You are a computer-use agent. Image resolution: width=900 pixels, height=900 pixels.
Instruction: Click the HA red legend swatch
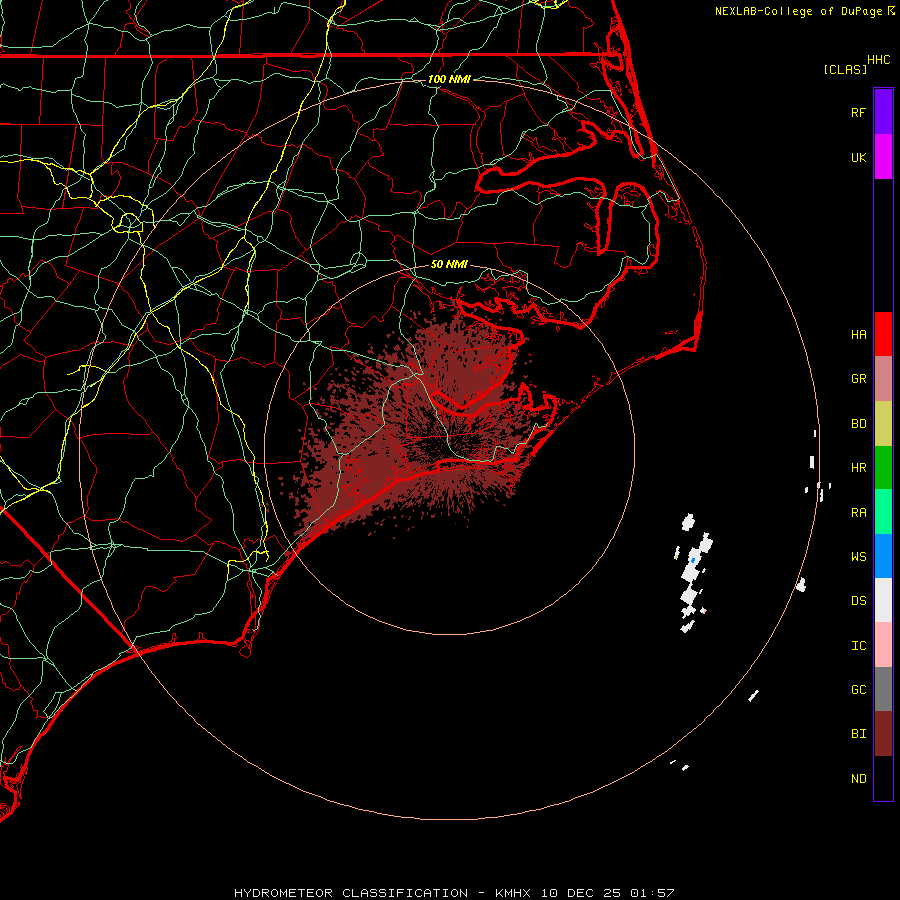pos(883,334)
